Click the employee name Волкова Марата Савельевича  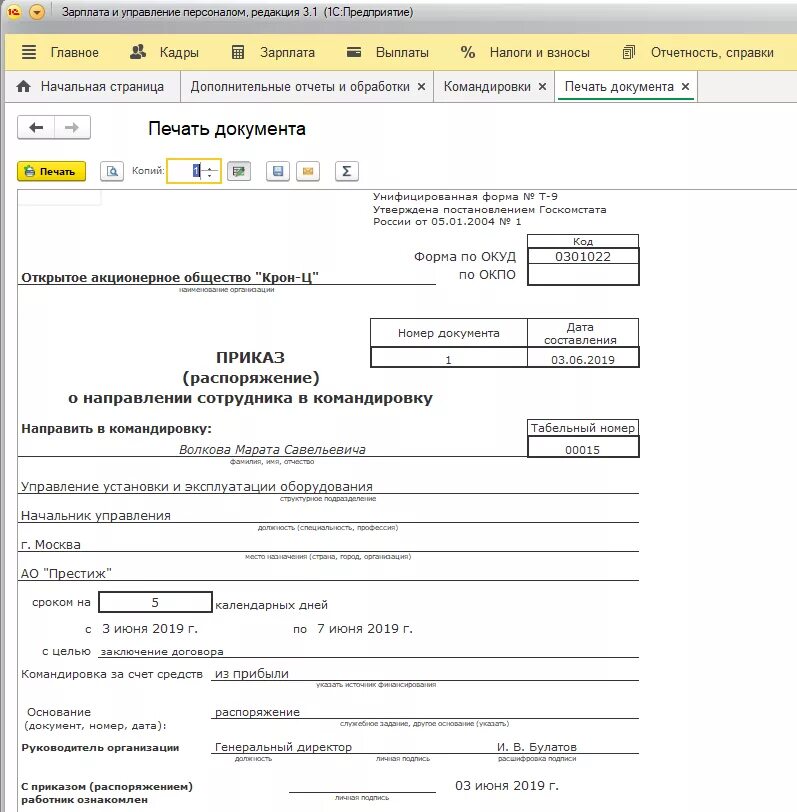click(x=272, y=450)
